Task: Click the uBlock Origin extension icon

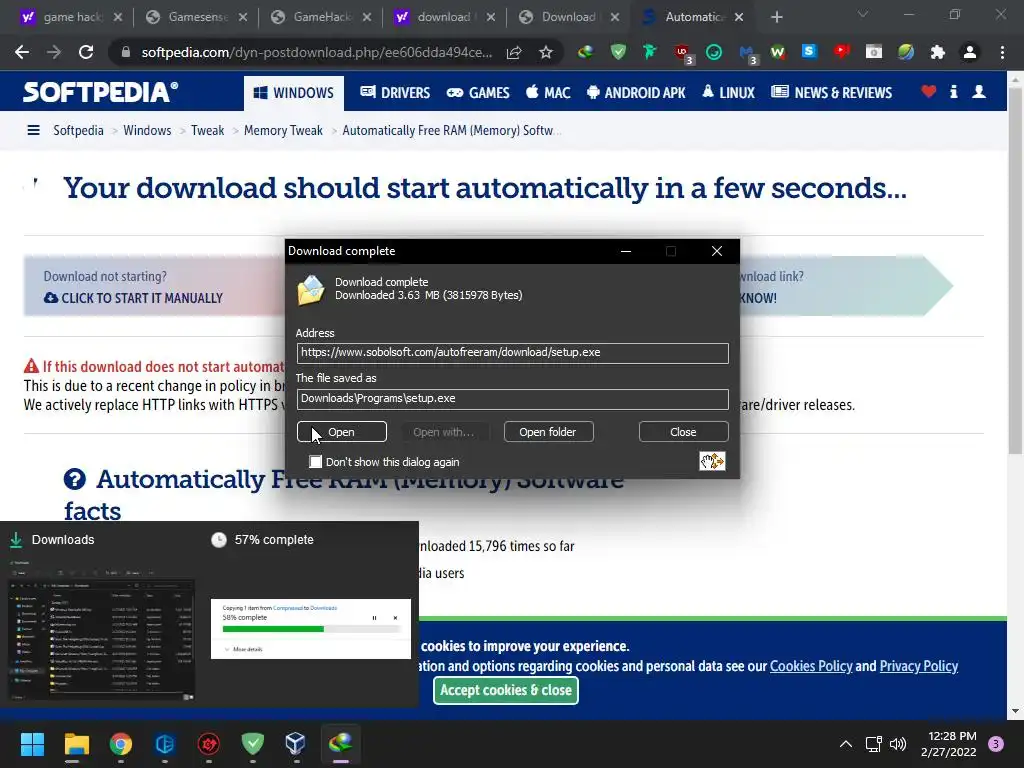Action: pos(682,52)
